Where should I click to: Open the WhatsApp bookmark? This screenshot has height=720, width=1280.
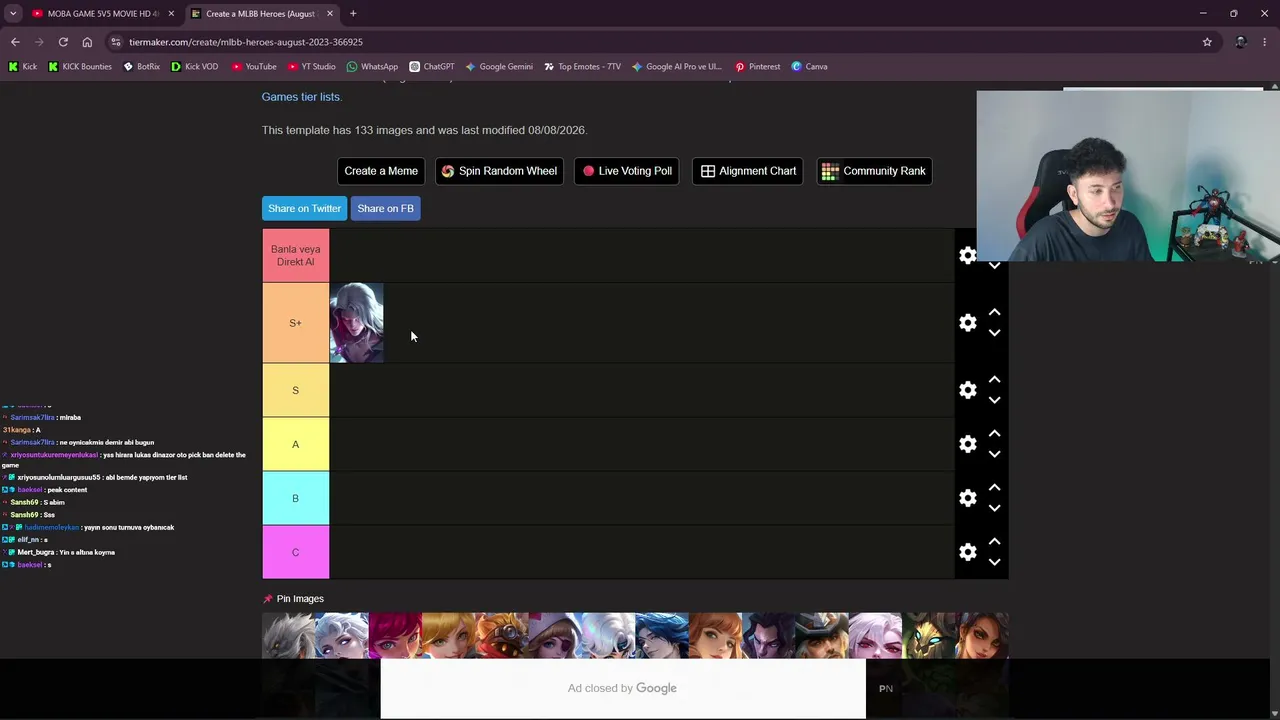point(372,67)
